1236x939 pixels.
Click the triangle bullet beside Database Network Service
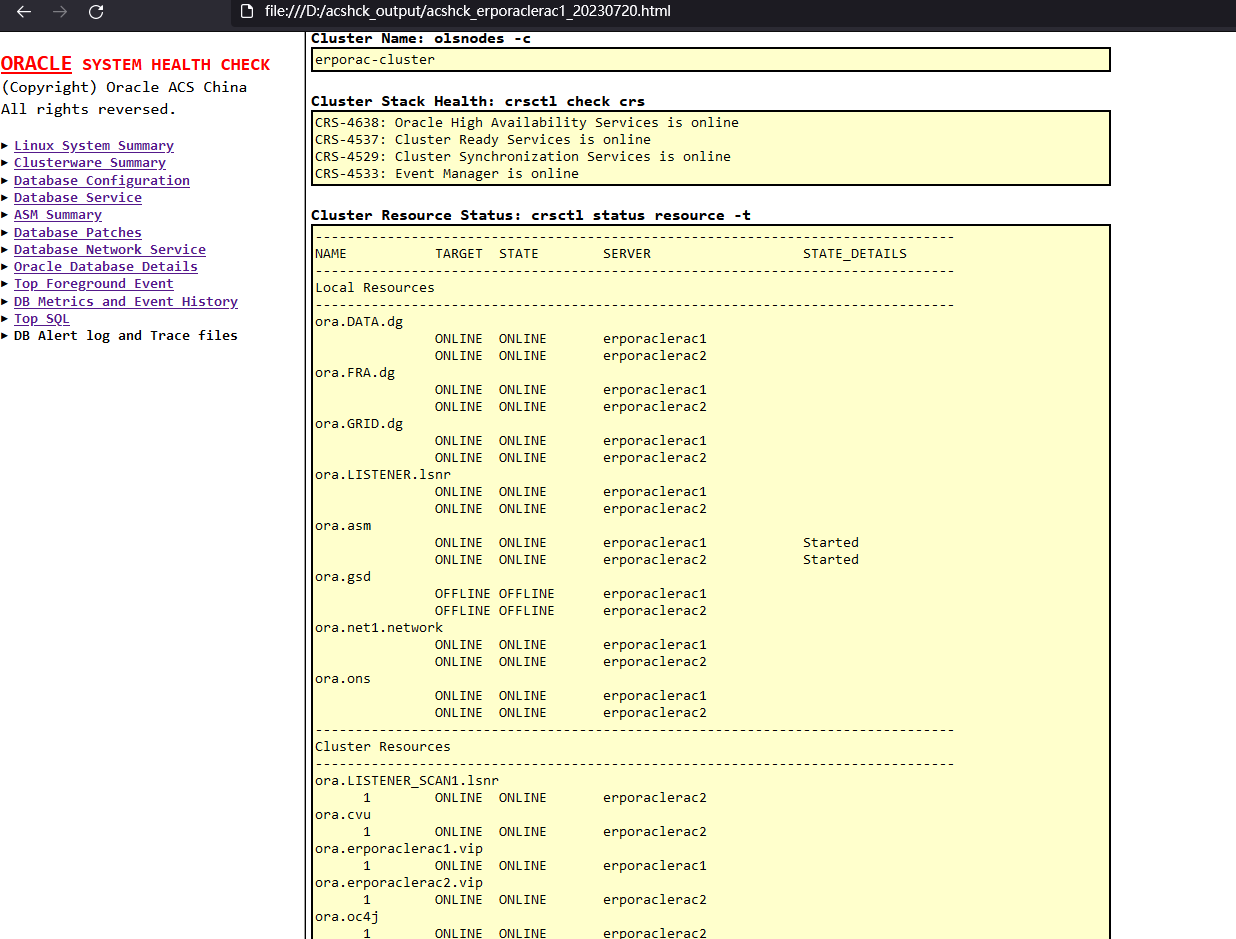pos(5,250)
